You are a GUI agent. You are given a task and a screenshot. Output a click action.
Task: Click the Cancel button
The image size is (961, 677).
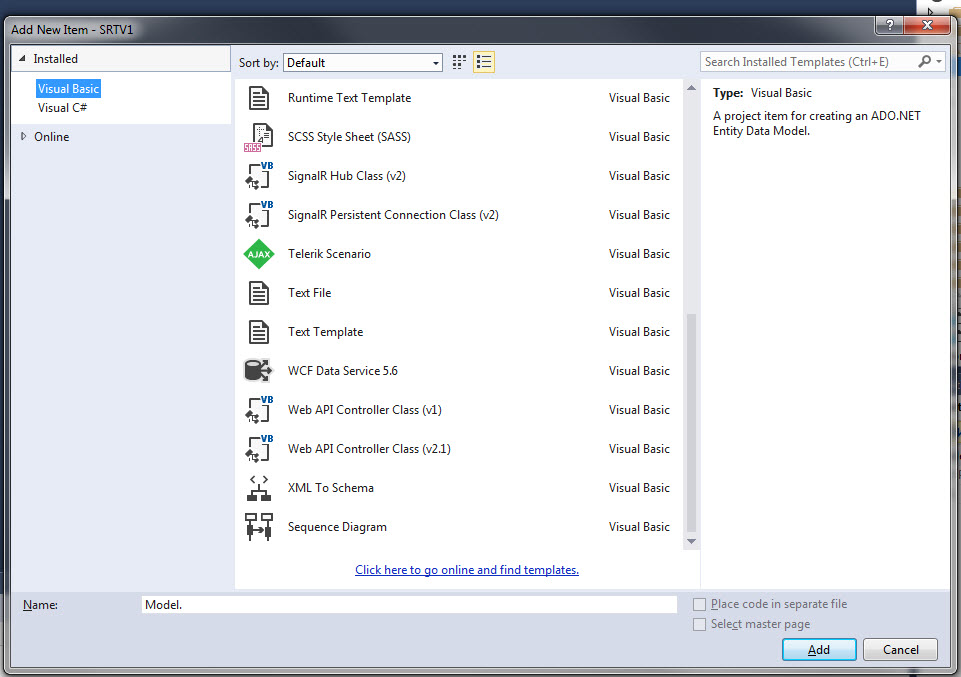900,649
